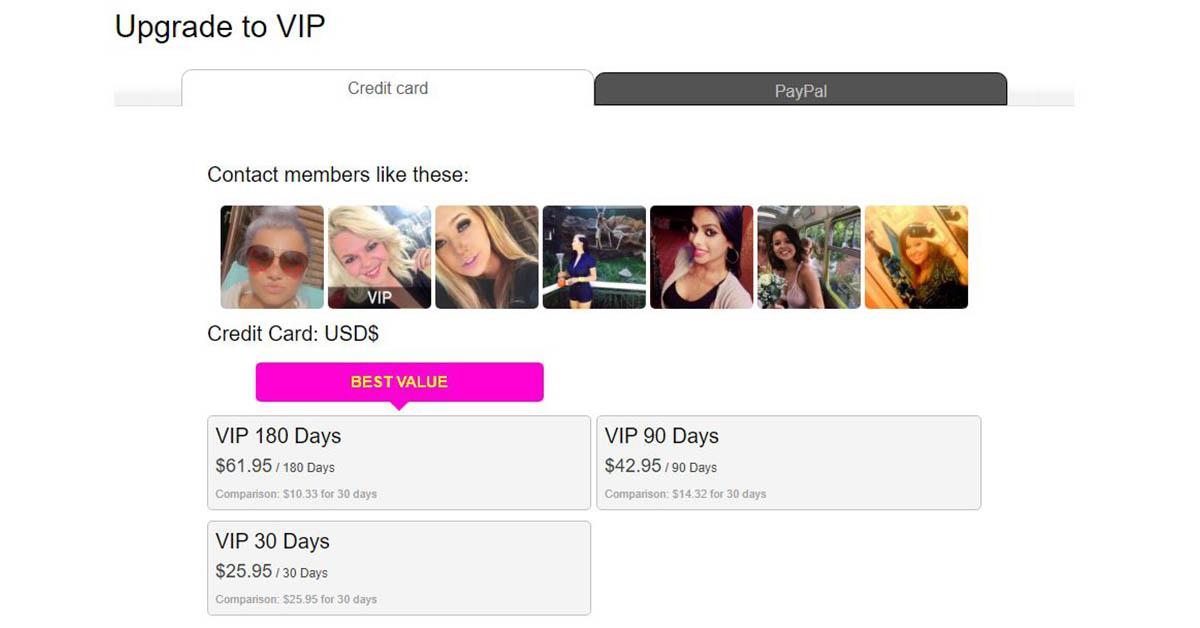Click the $42.95 price for 90 days
The image size is (1200, 628).
[x=633, y=466]
